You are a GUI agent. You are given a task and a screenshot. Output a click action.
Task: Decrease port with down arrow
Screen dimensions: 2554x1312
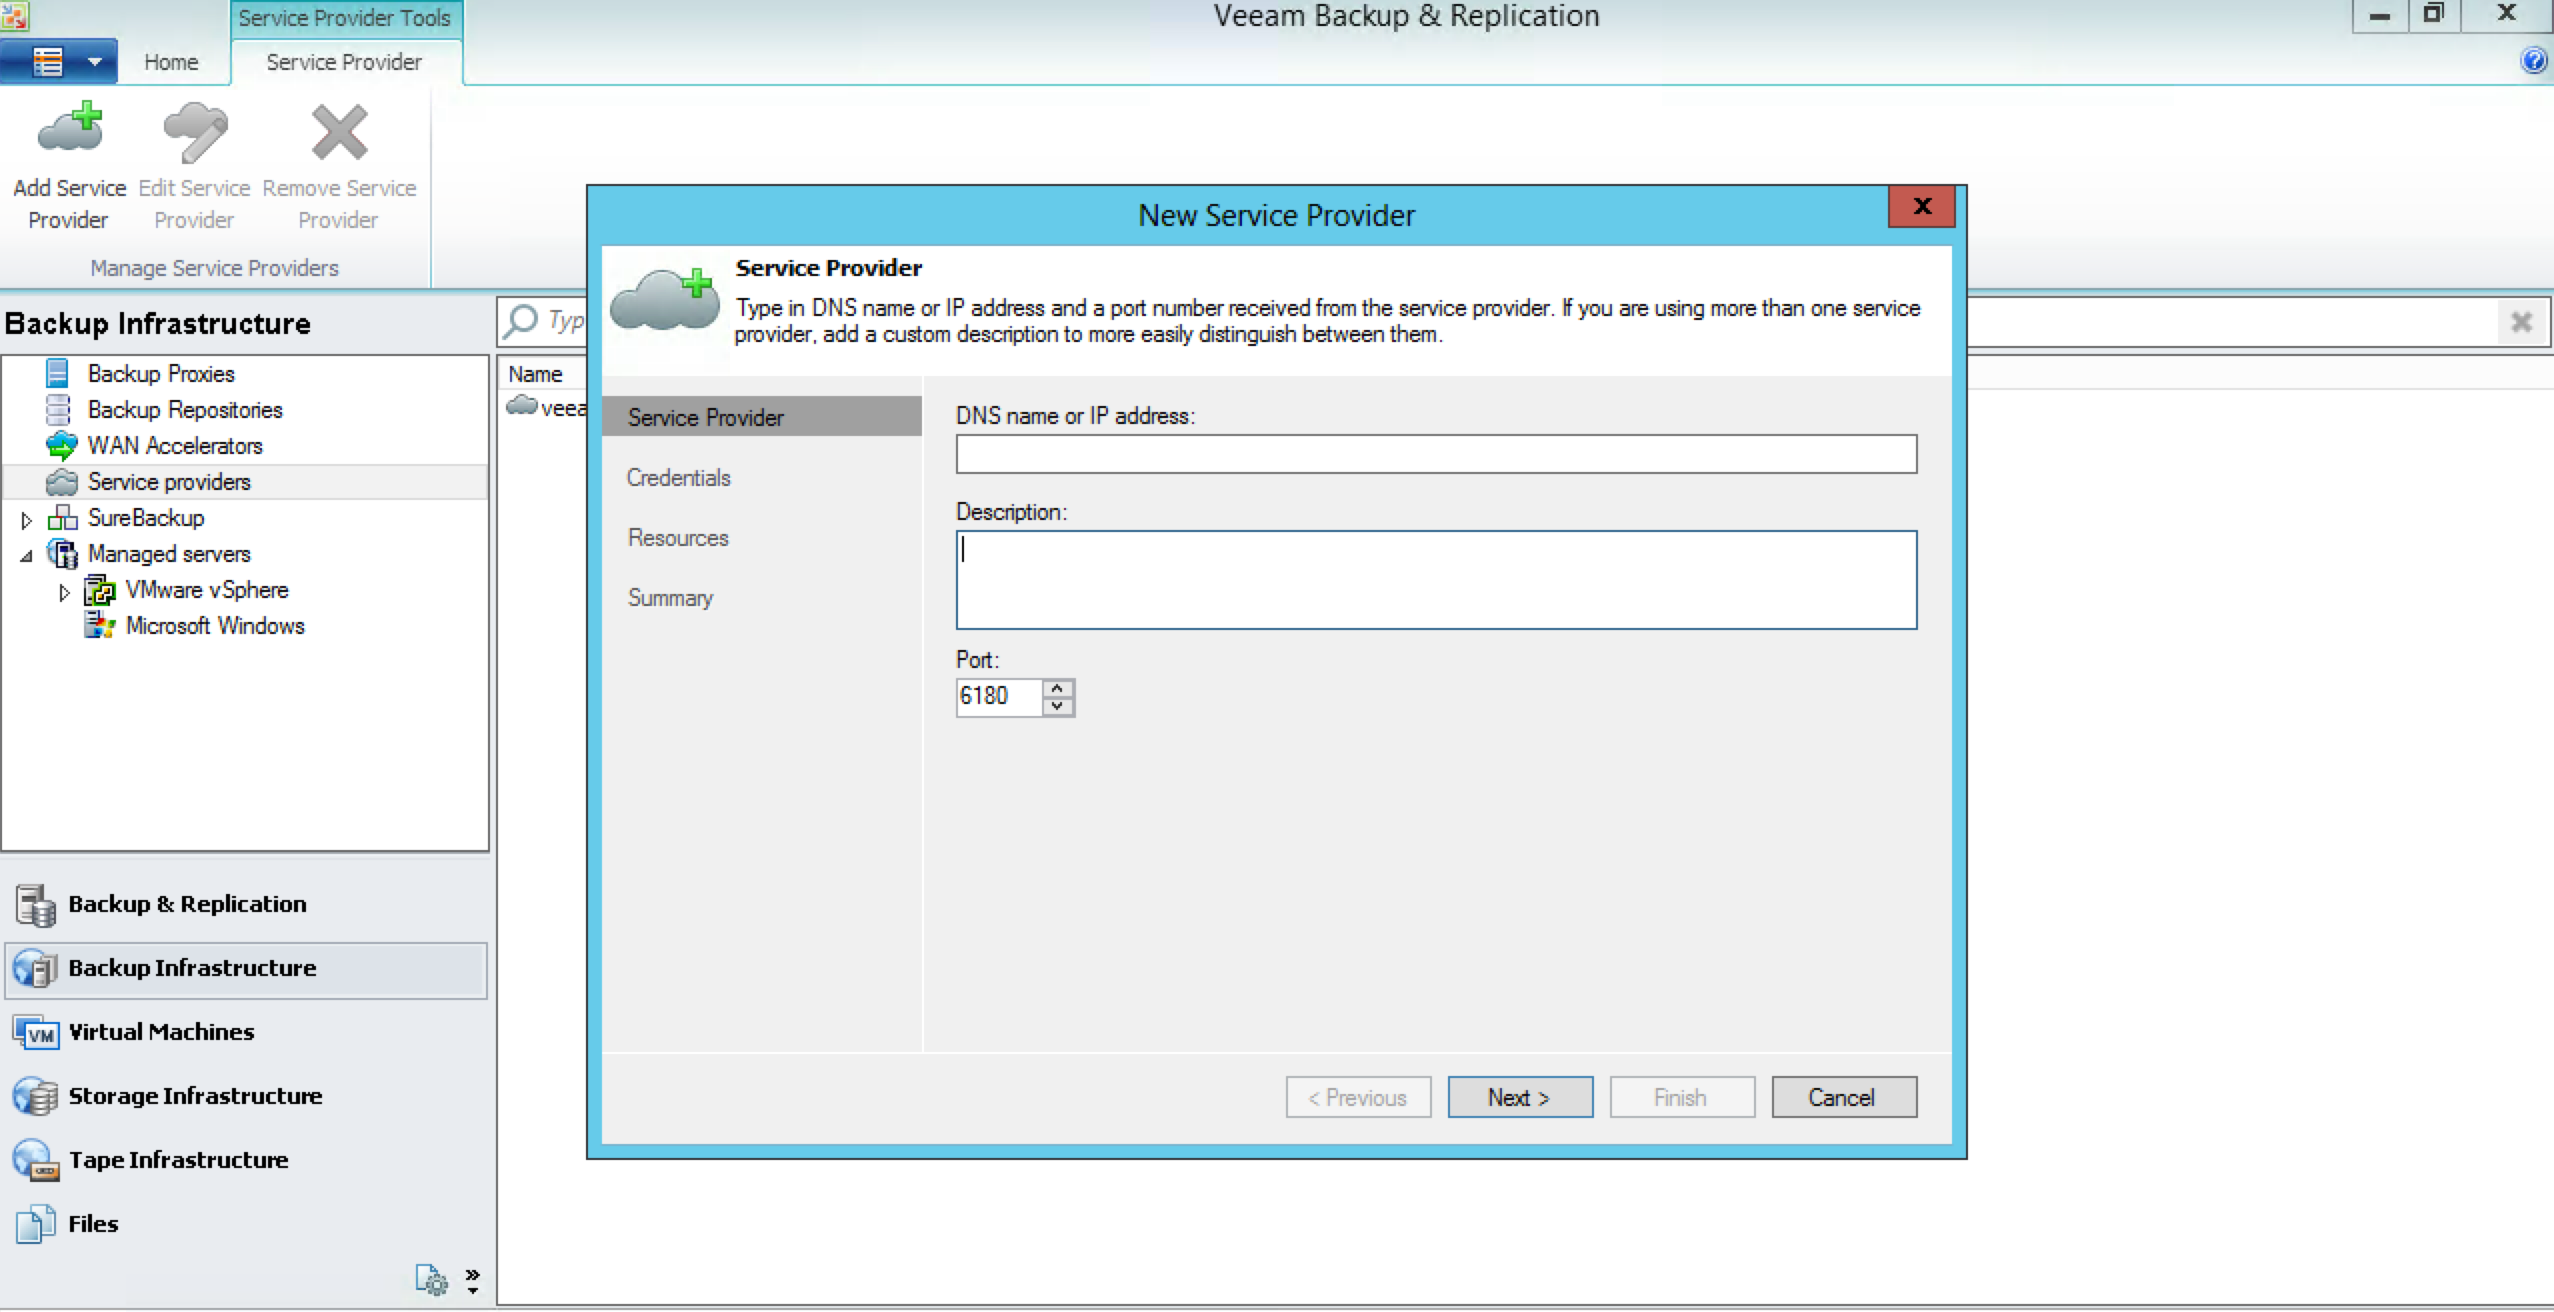click(1058, 706)
